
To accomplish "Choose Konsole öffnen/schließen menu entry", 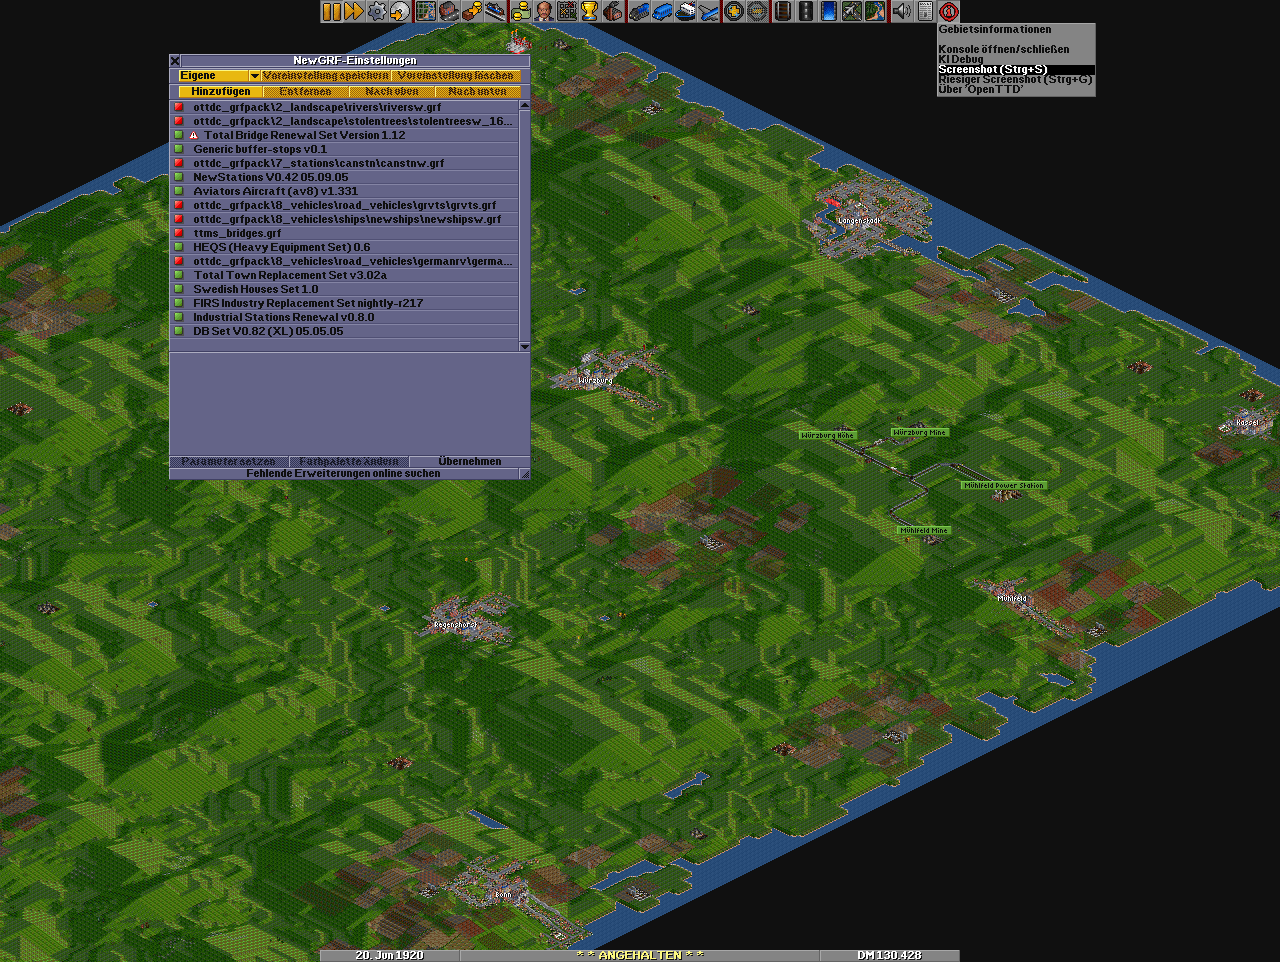I will click(x=1003, y=49).
